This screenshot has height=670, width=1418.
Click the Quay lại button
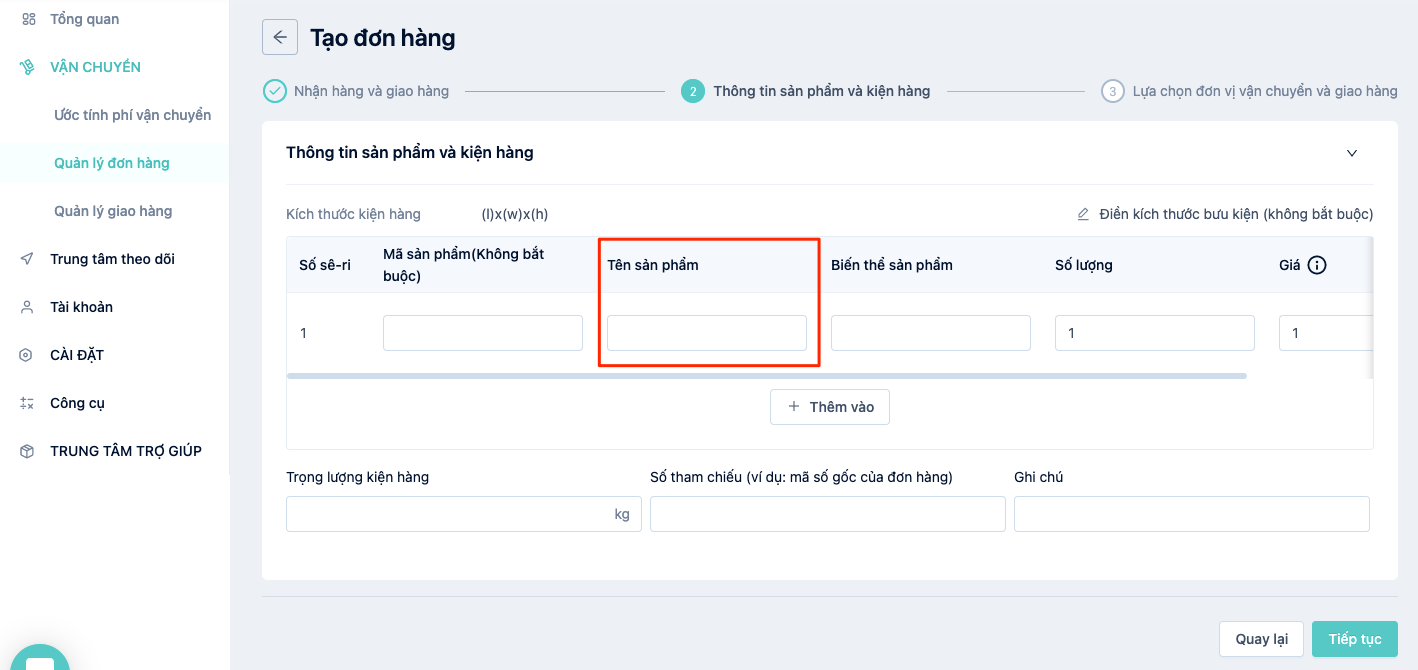(x=1261, y=639)
